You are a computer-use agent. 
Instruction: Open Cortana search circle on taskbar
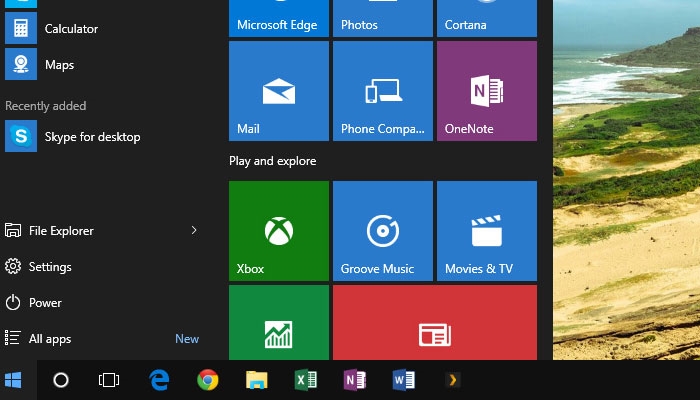point(61,380)
